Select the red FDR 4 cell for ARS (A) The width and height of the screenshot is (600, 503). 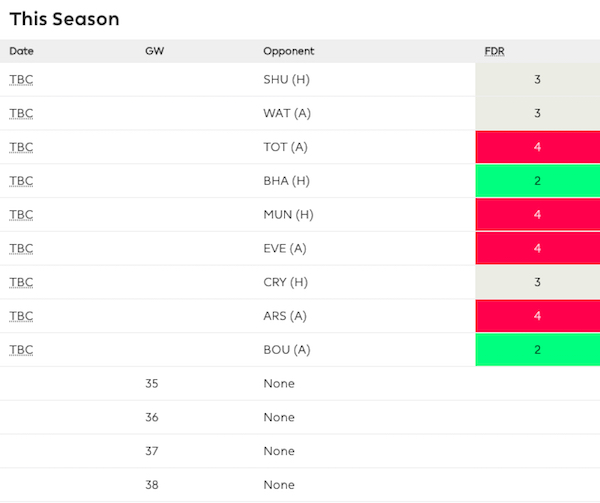tap(537, 316)
